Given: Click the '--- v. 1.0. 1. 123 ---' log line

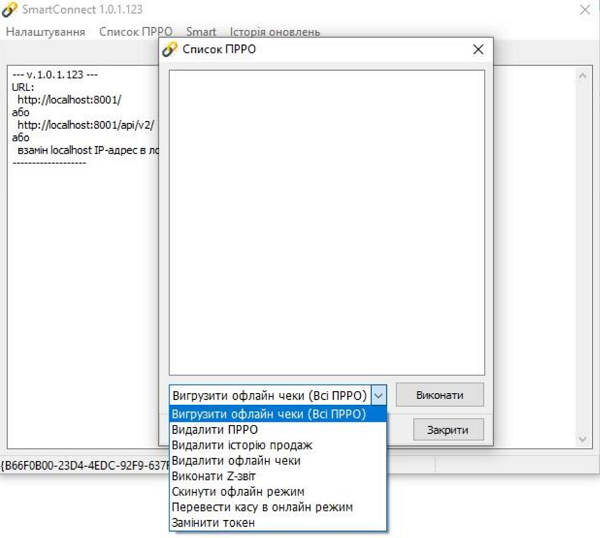Looking at the screenshot, I should click(x=55, y=75).
